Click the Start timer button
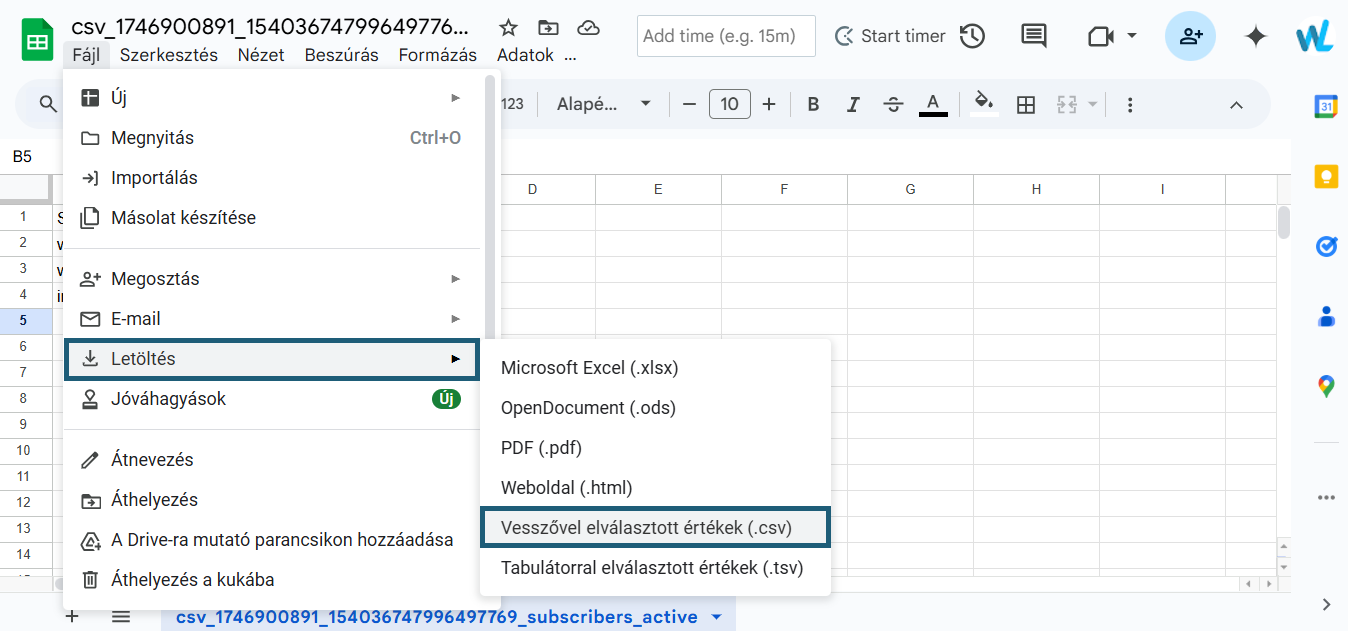Image resolution: width=1348 pixels, height=631 pixels. [890, 36]
